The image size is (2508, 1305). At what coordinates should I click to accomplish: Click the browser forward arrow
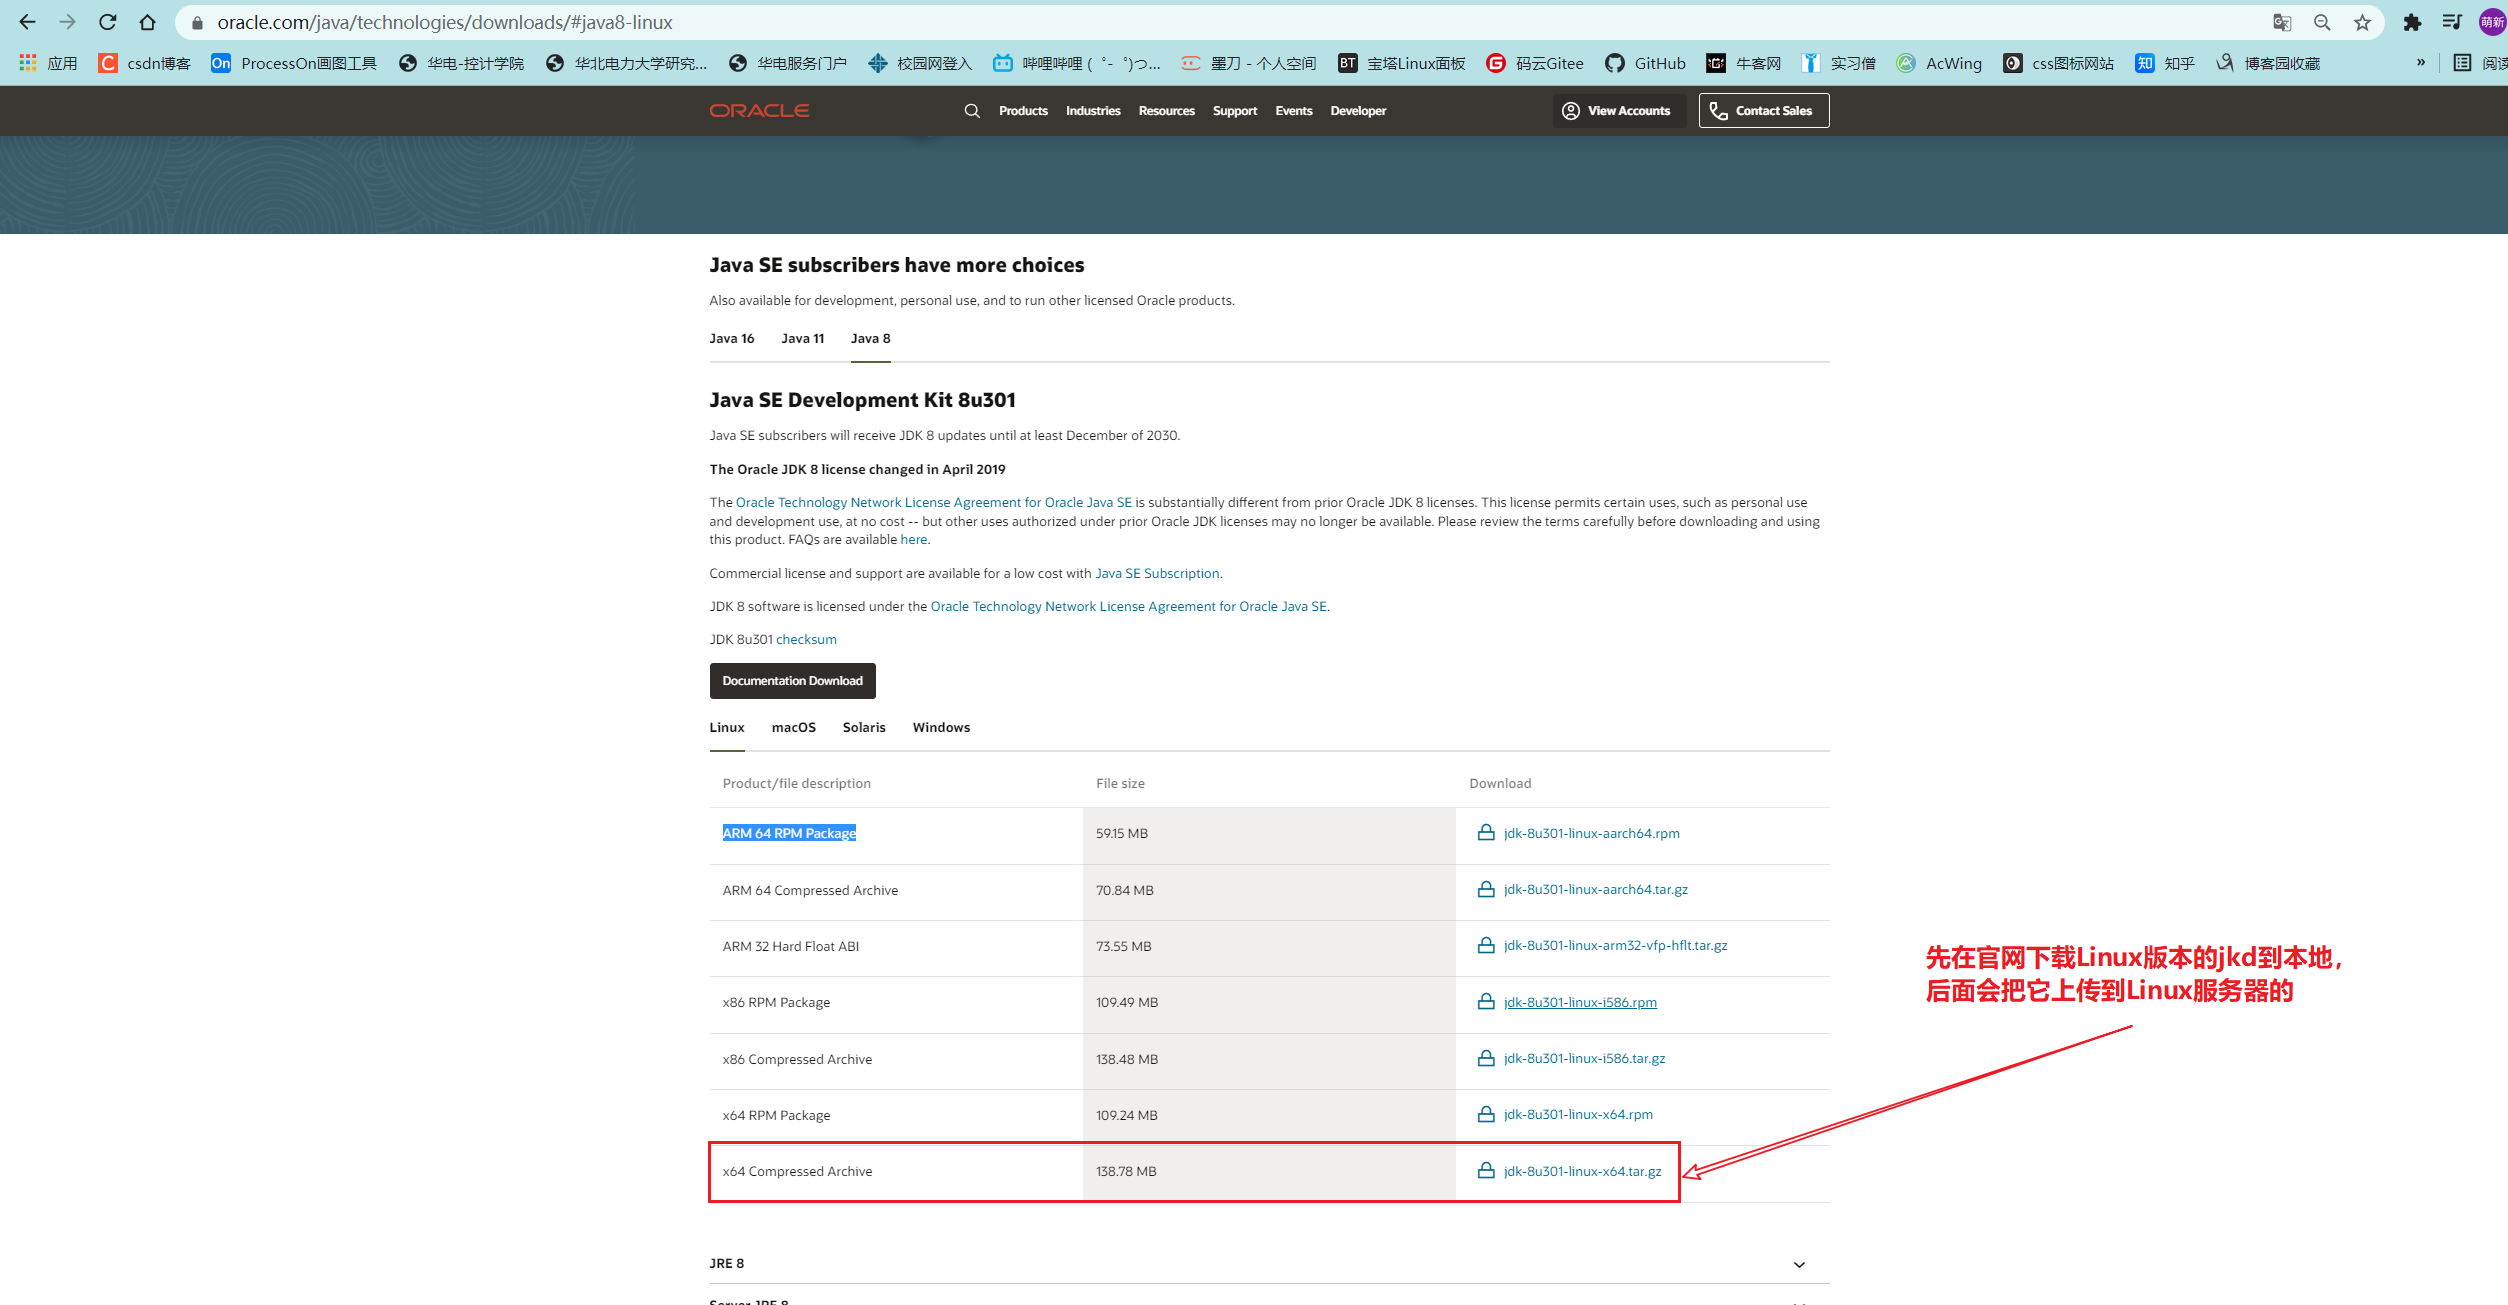pyautogui.click(x=67, y=22)
